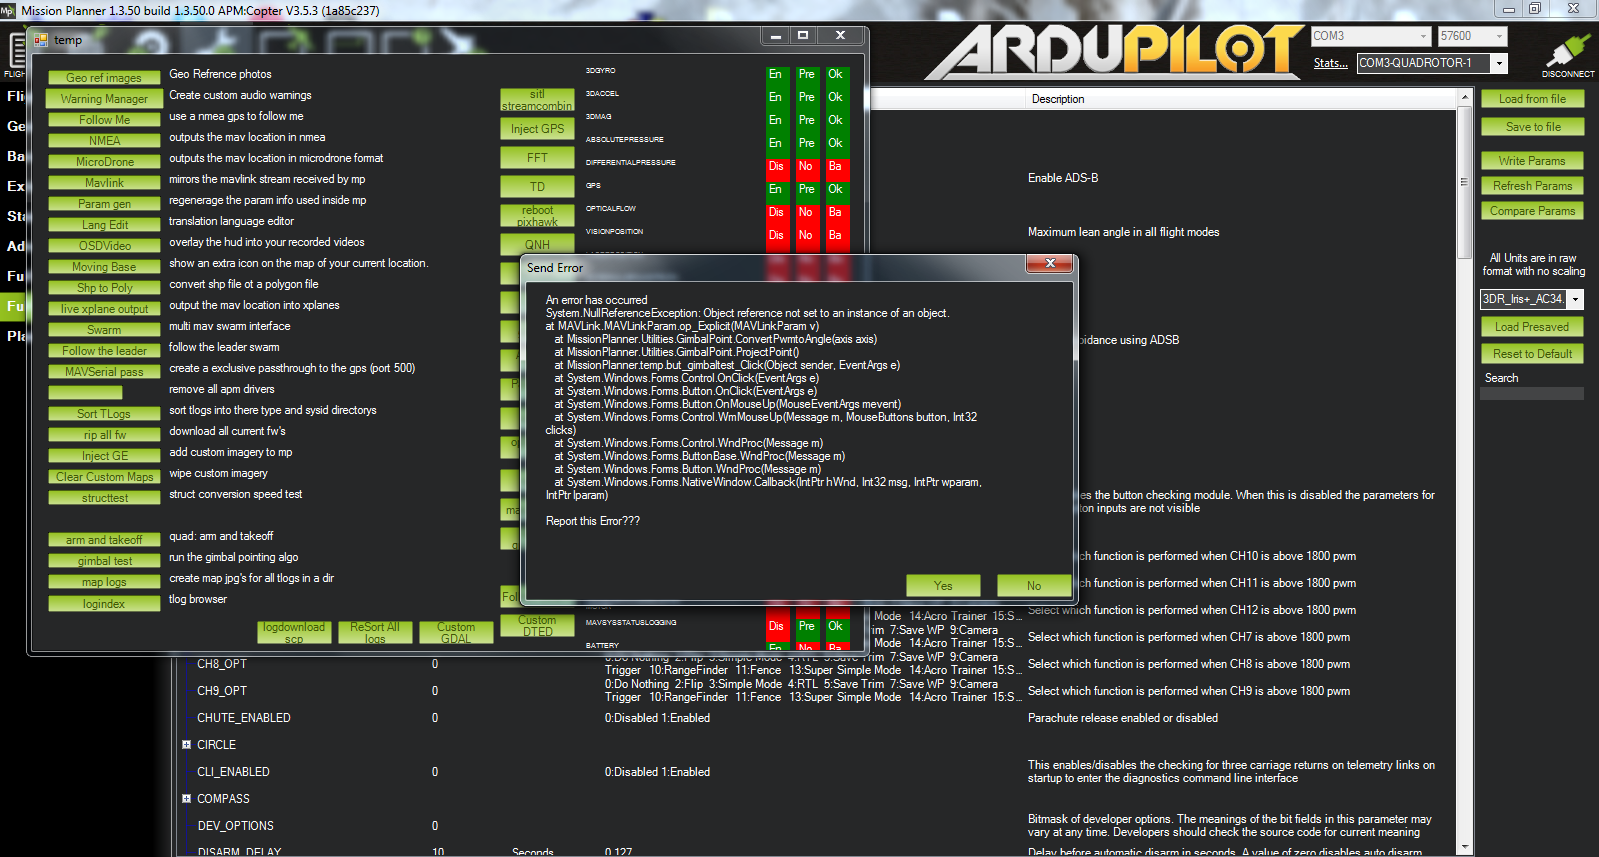Select the DEV_OPTIONS parameter row

pyautogui.click(x=817, y=826)
